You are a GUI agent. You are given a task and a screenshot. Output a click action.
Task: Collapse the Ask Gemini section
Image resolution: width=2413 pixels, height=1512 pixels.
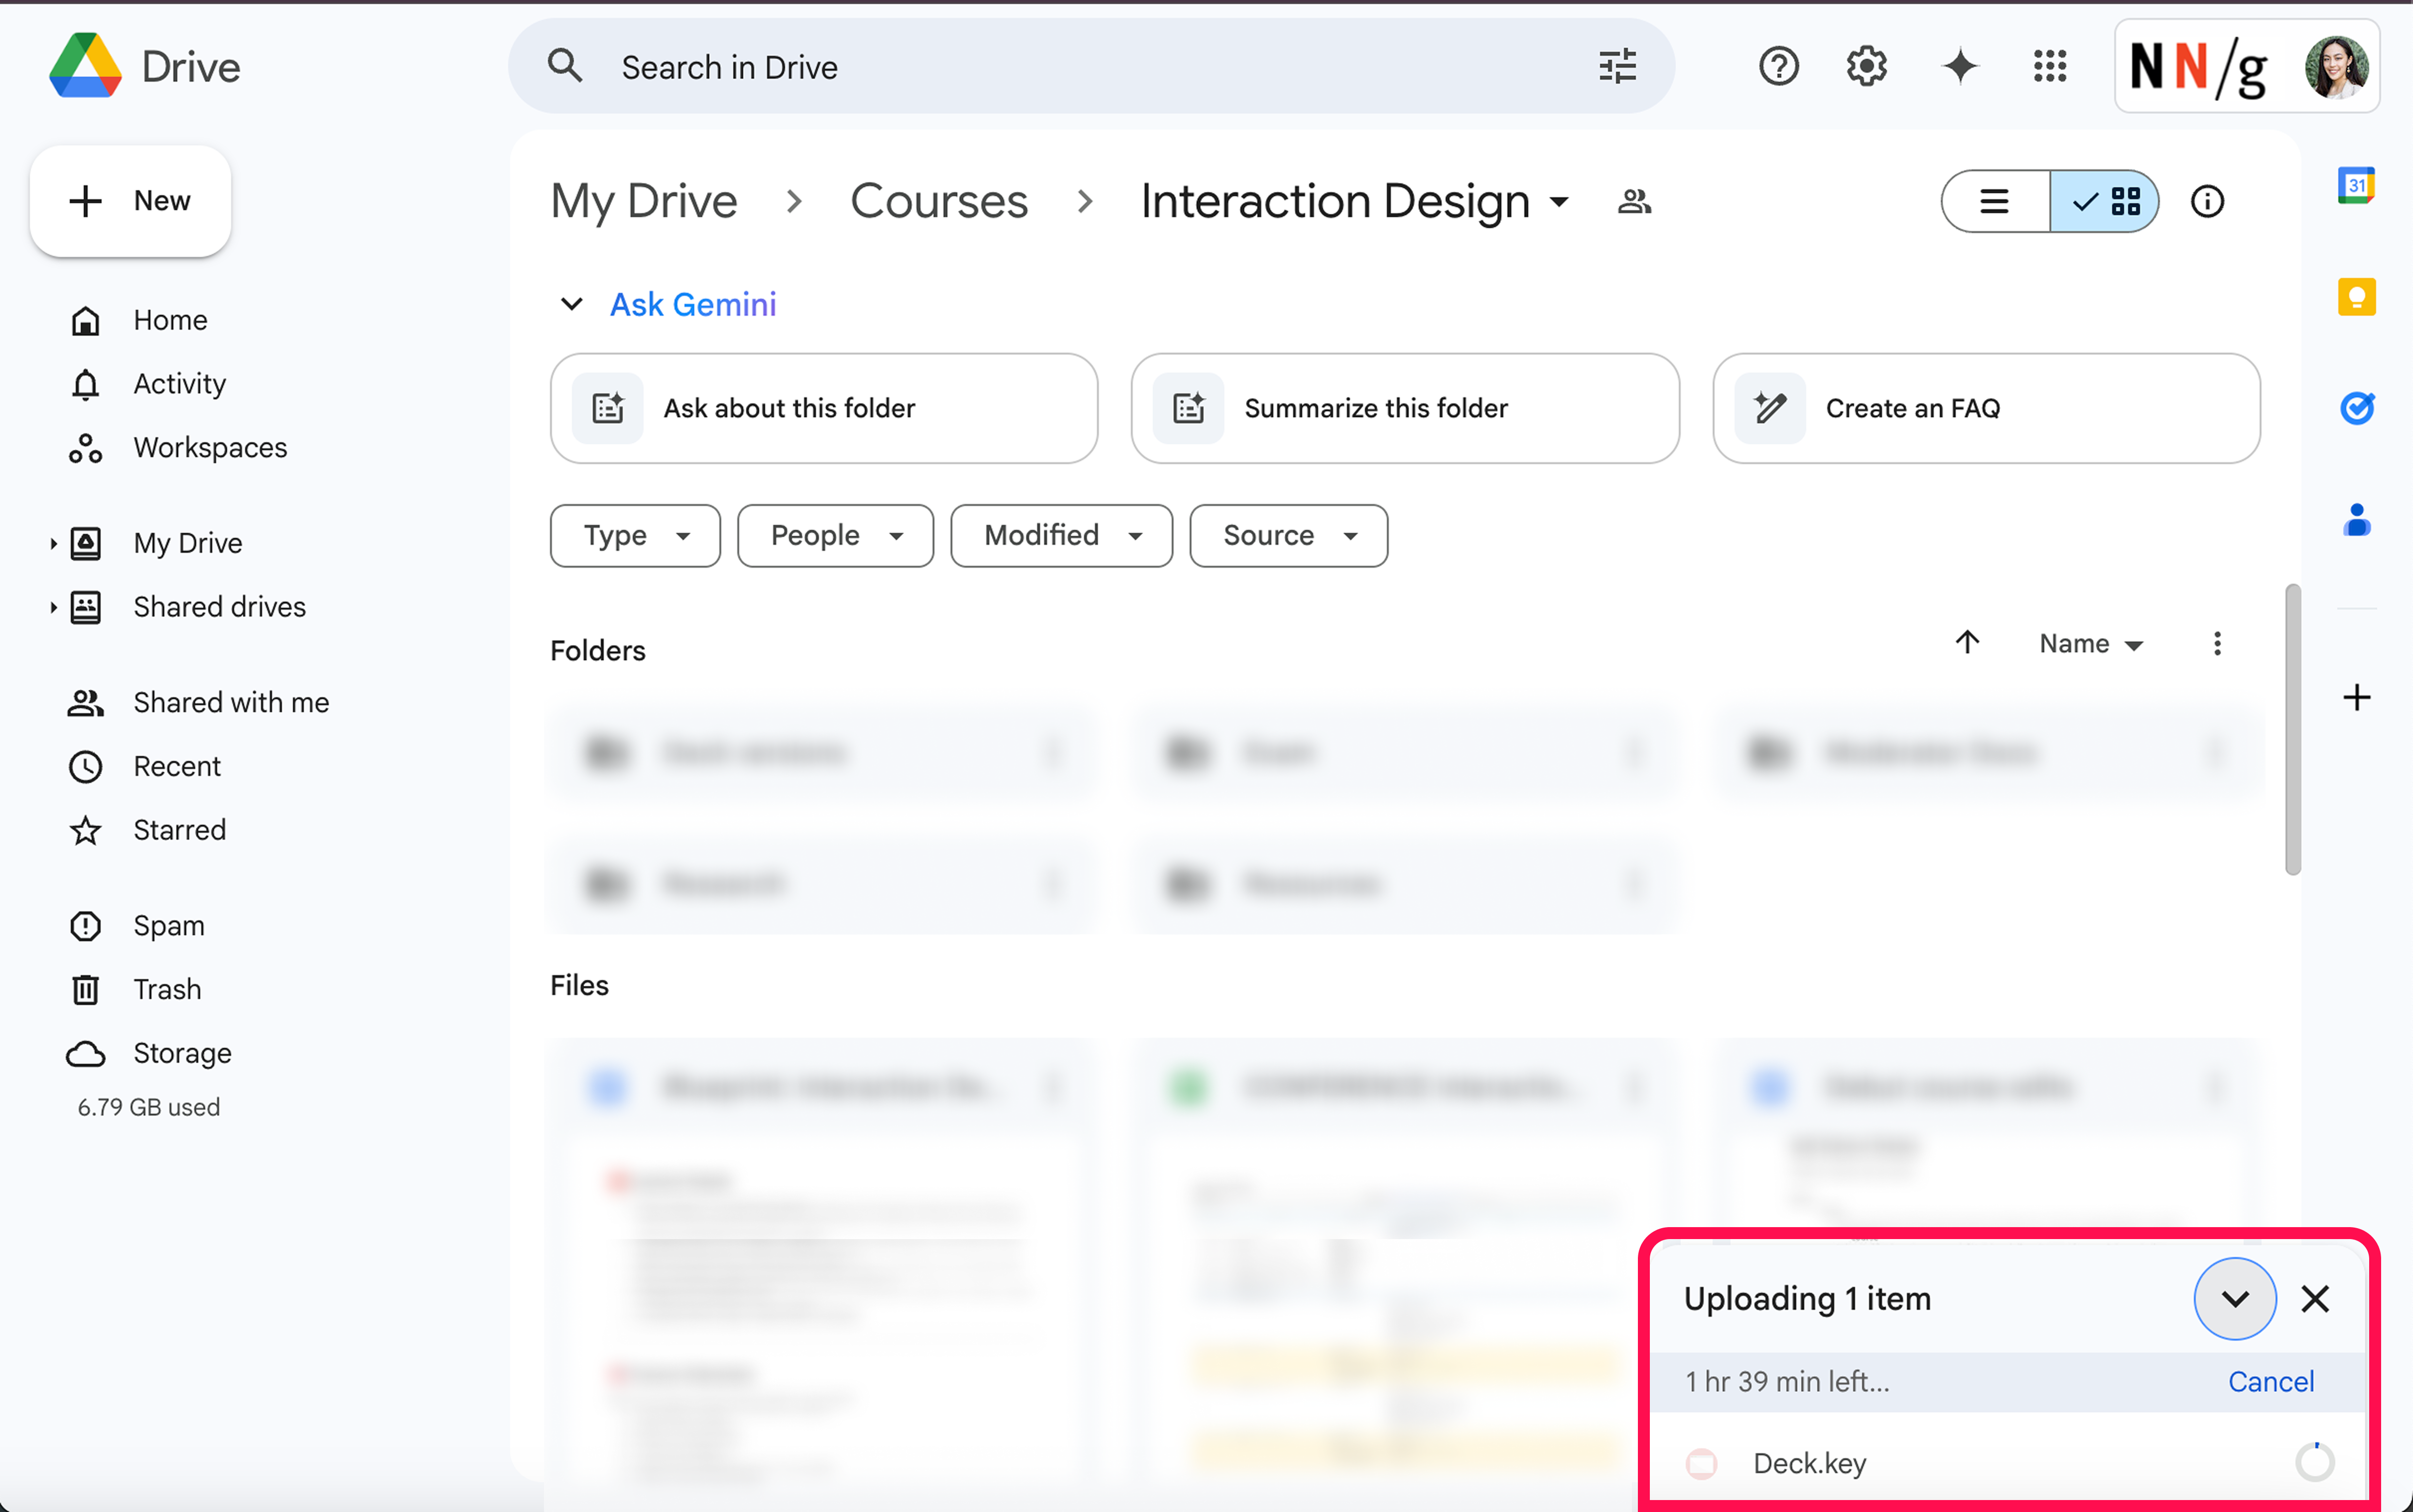[571, 304]
